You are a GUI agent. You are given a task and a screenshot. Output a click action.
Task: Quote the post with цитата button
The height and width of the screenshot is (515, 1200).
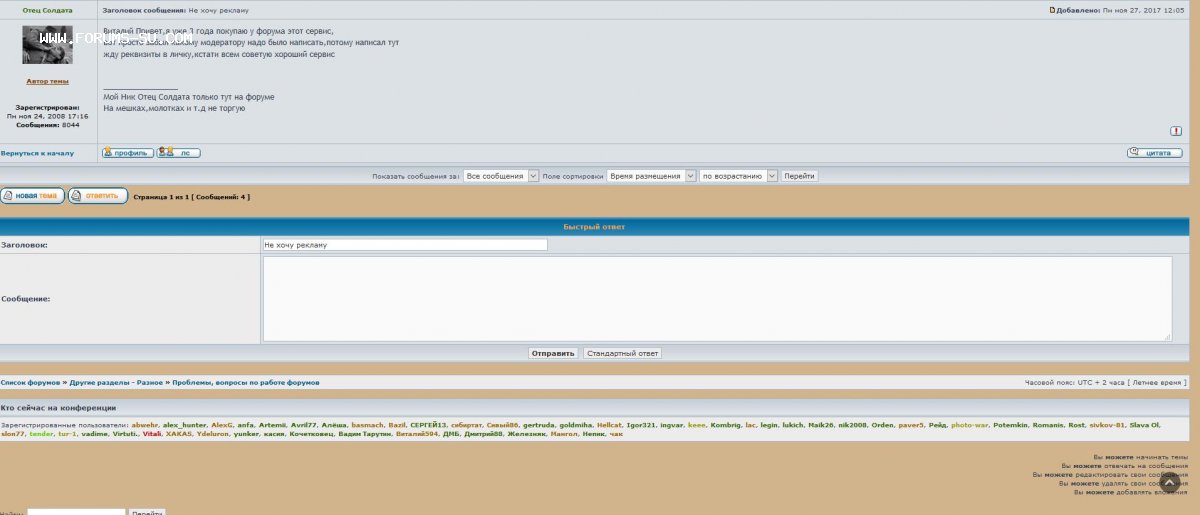(1154, 153)
